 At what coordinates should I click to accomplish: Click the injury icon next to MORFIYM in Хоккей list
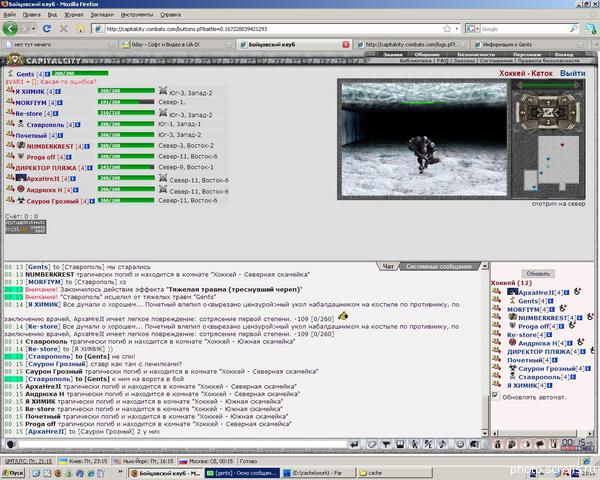tap(562, 308)
